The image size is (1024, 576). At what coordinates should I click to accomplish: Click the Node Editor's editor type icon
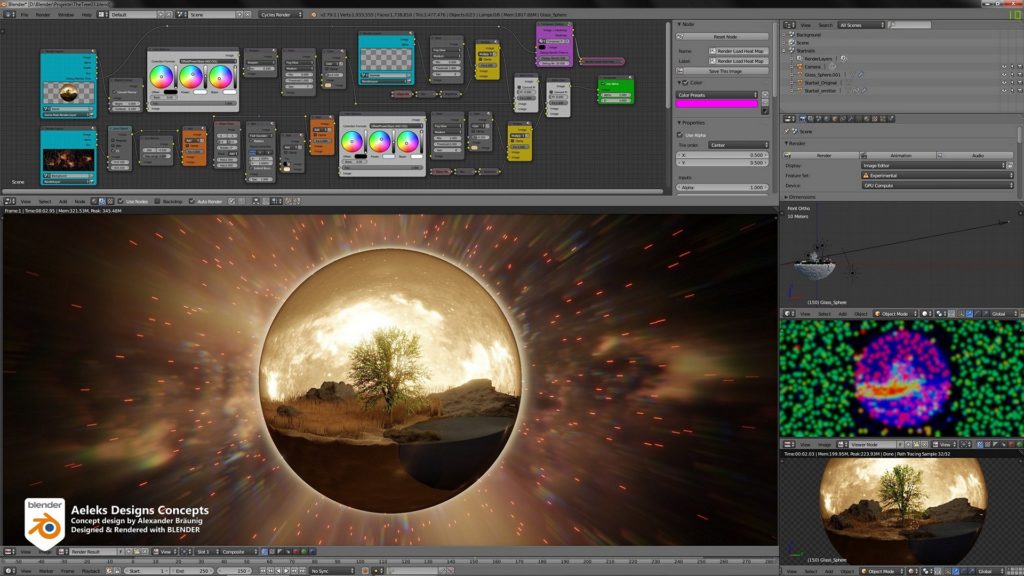coord(8,201)
